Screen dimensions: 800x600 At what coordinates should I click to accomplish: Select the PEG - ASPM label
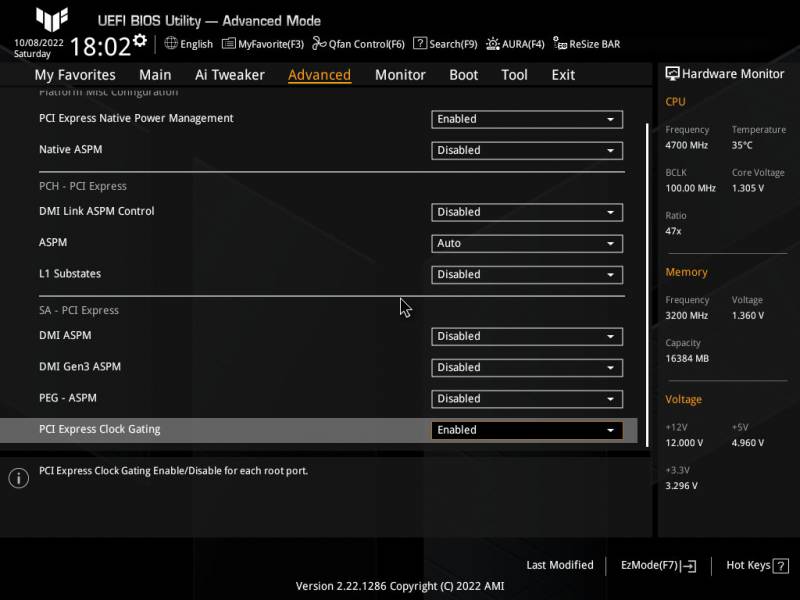point(67,398)
